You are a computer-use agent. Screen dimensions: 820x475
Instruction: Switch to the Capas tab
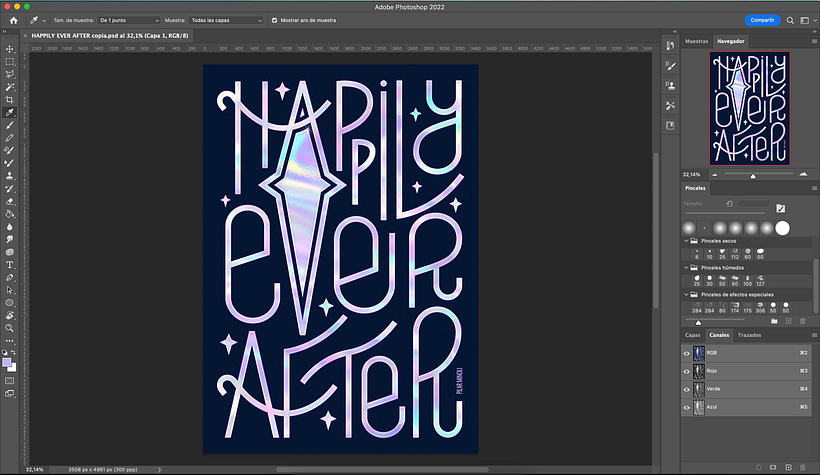[692, 335]
